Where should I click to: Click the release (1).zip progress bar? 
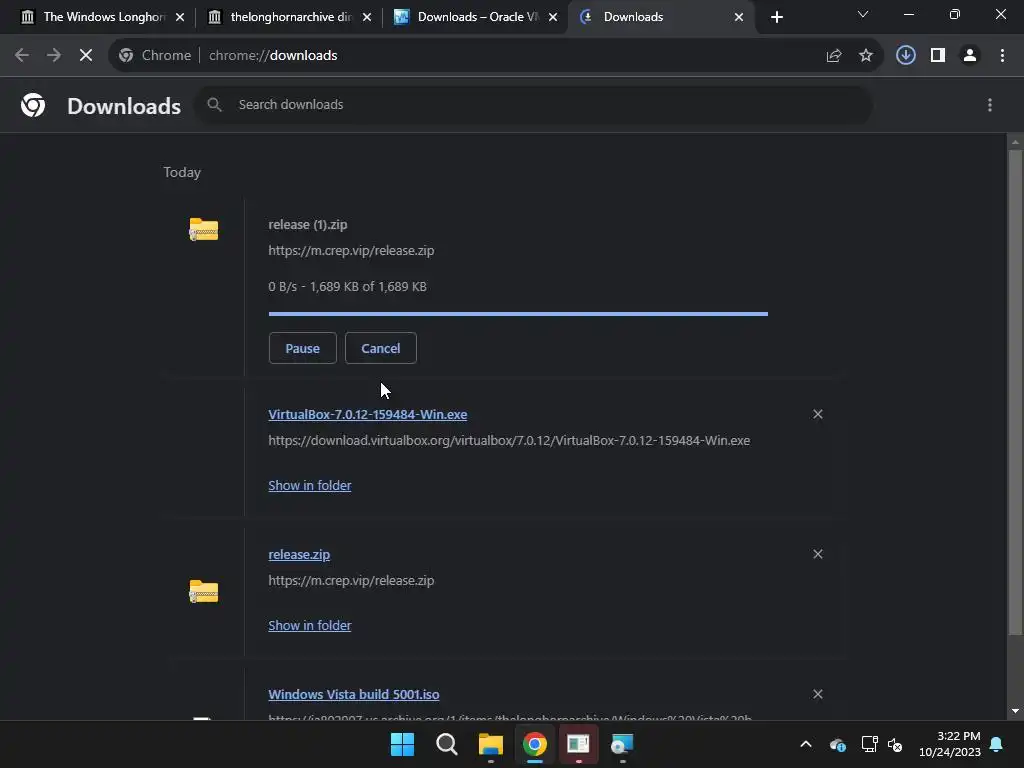pos(518,314)
